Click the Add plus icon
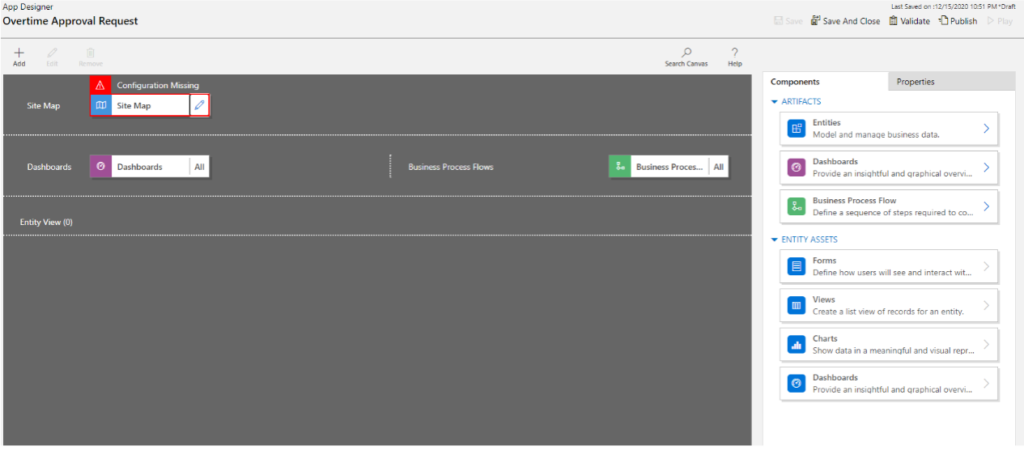Image resolution: width=1024 pixels, height=450 pixels. point(19,52)
